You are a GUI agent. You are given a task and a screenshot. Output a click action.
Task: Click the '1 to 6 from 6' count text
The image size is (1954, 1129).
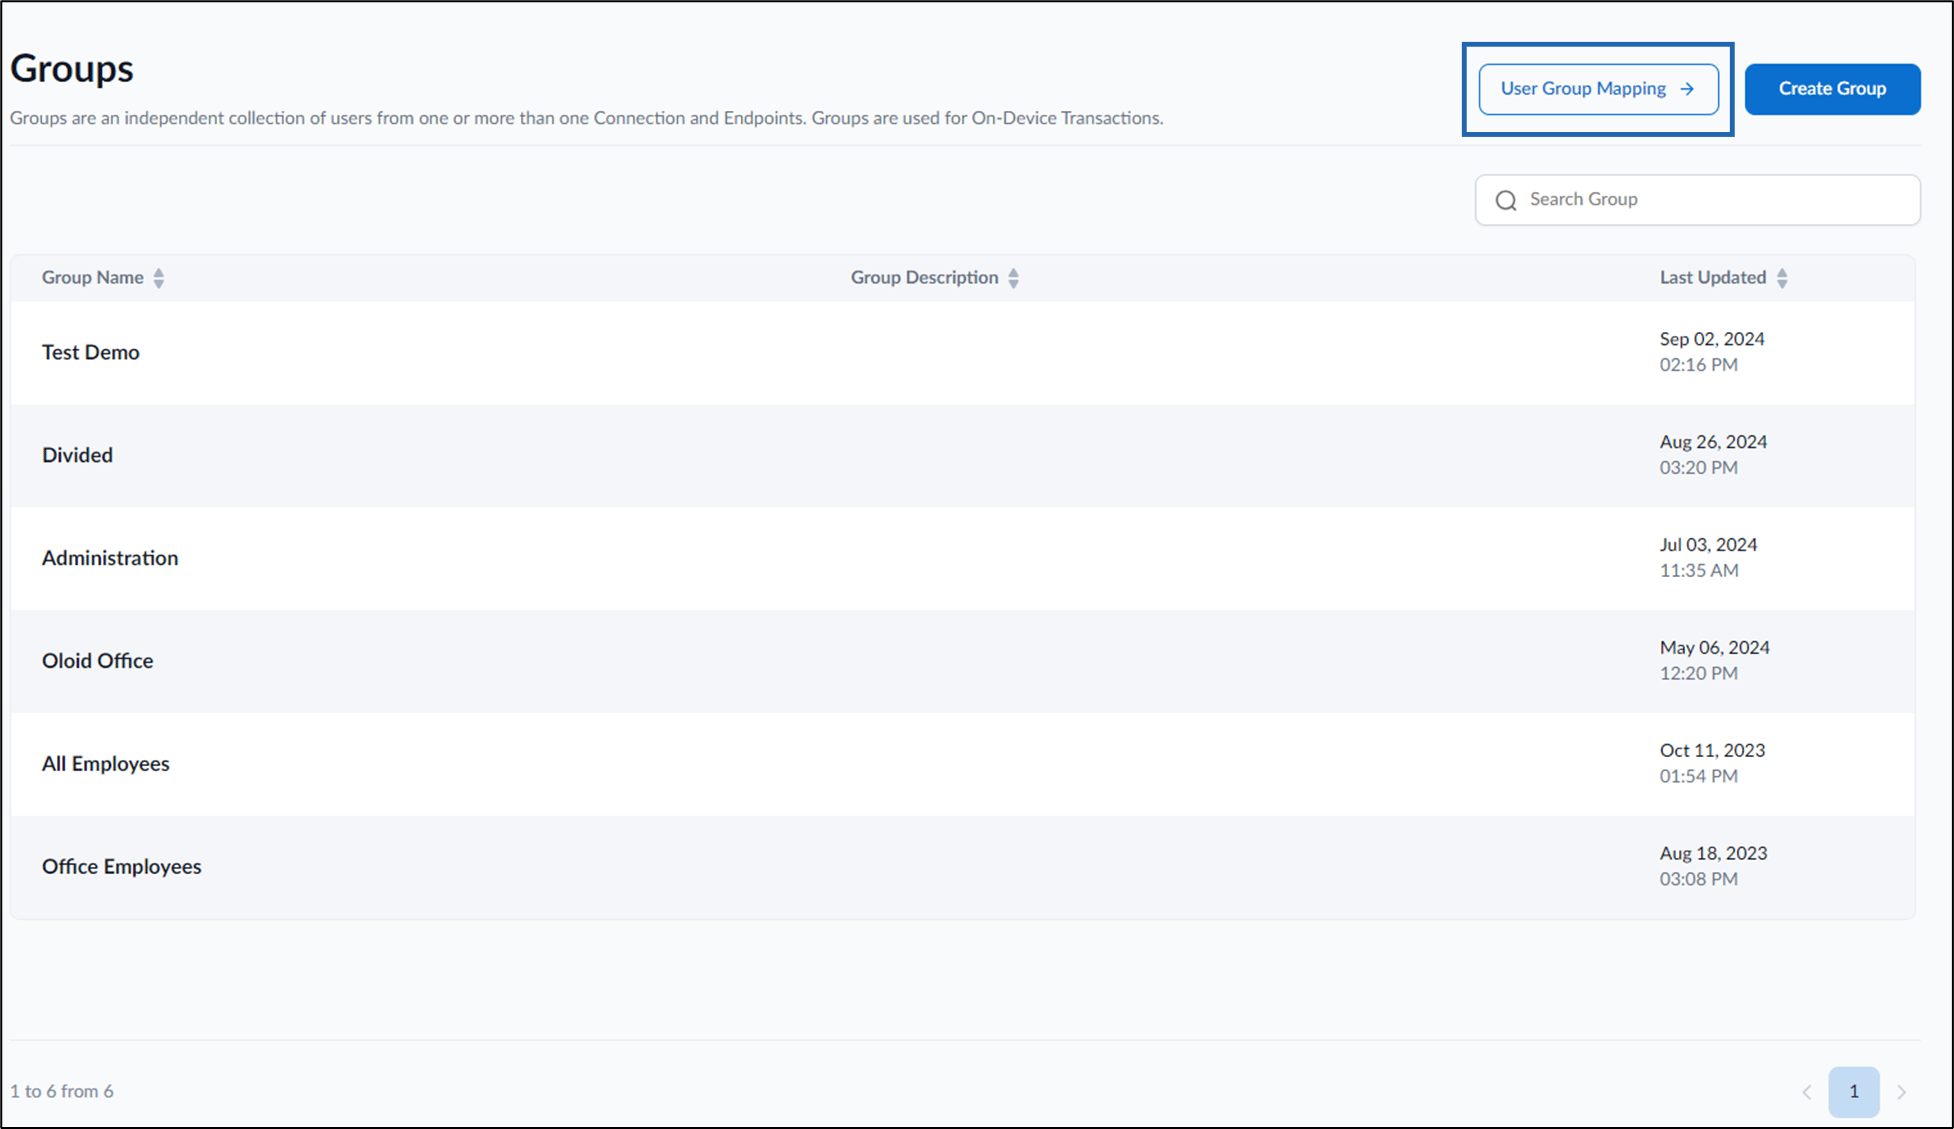(62, 1092)
